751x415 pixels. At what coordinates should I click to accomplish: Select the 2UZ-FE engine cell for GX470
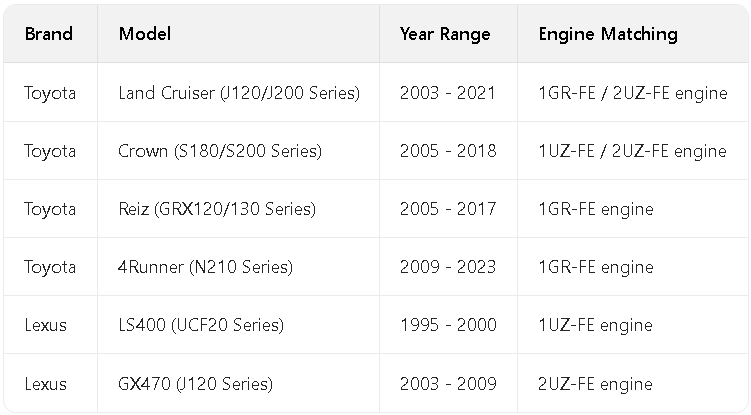[595, 384]
